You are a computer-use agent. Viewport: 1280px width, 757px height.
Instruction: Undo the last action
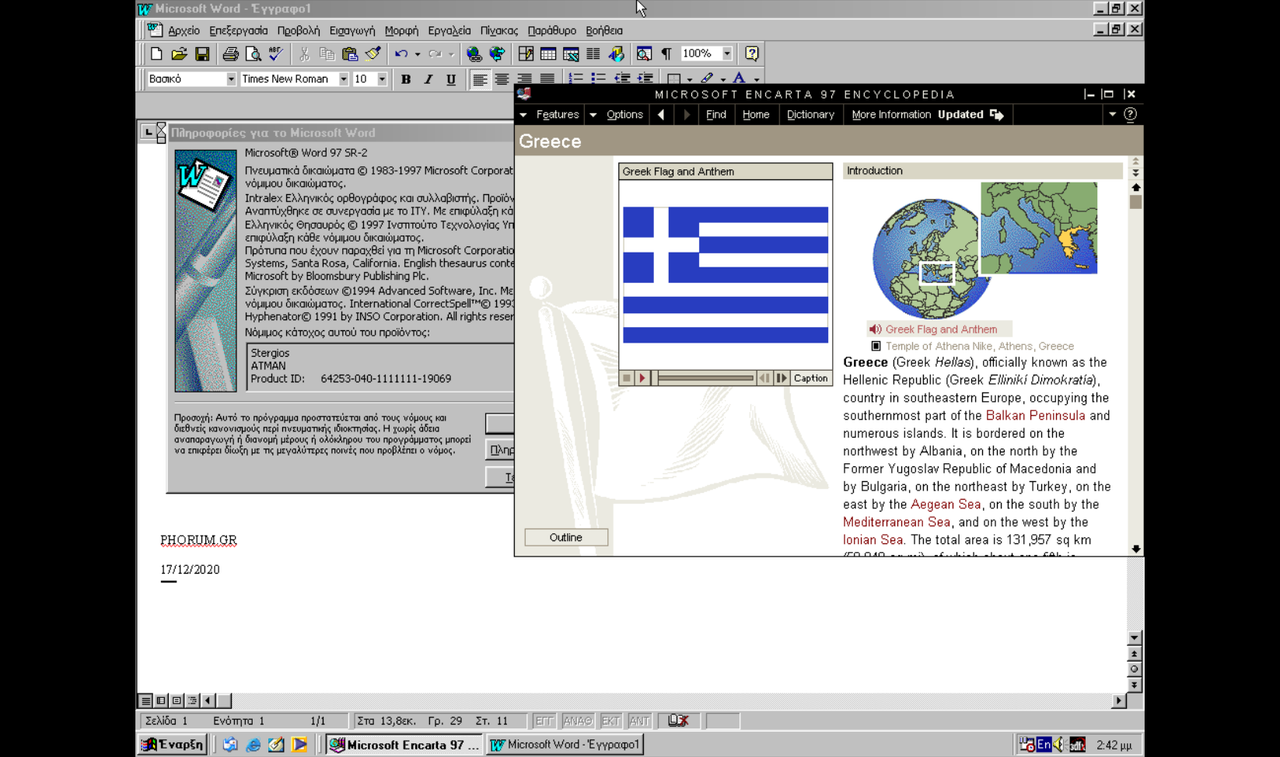401,54
